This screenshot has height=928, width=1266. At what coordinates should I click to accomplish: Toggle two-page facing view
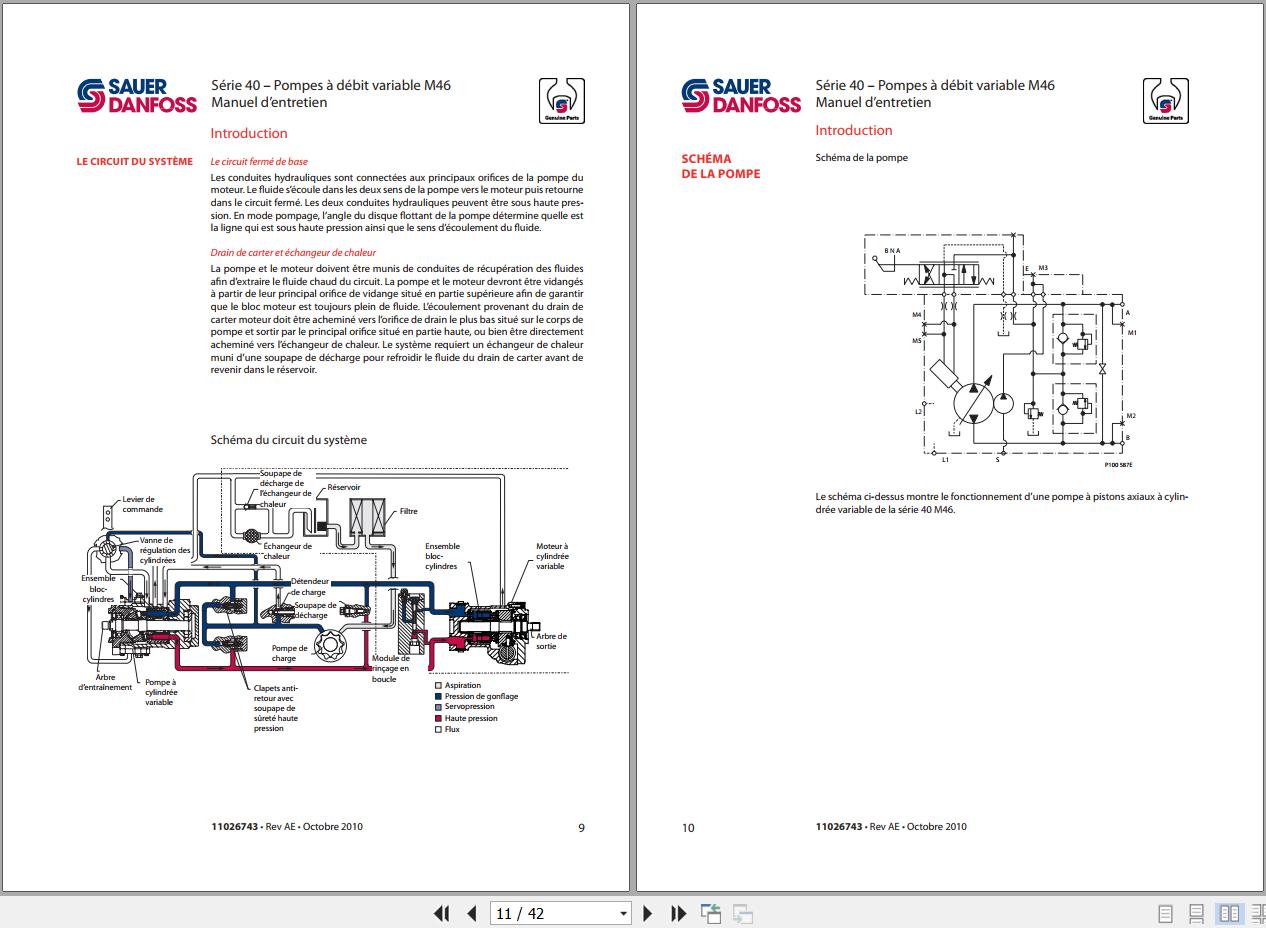[x=1229, y=913]
